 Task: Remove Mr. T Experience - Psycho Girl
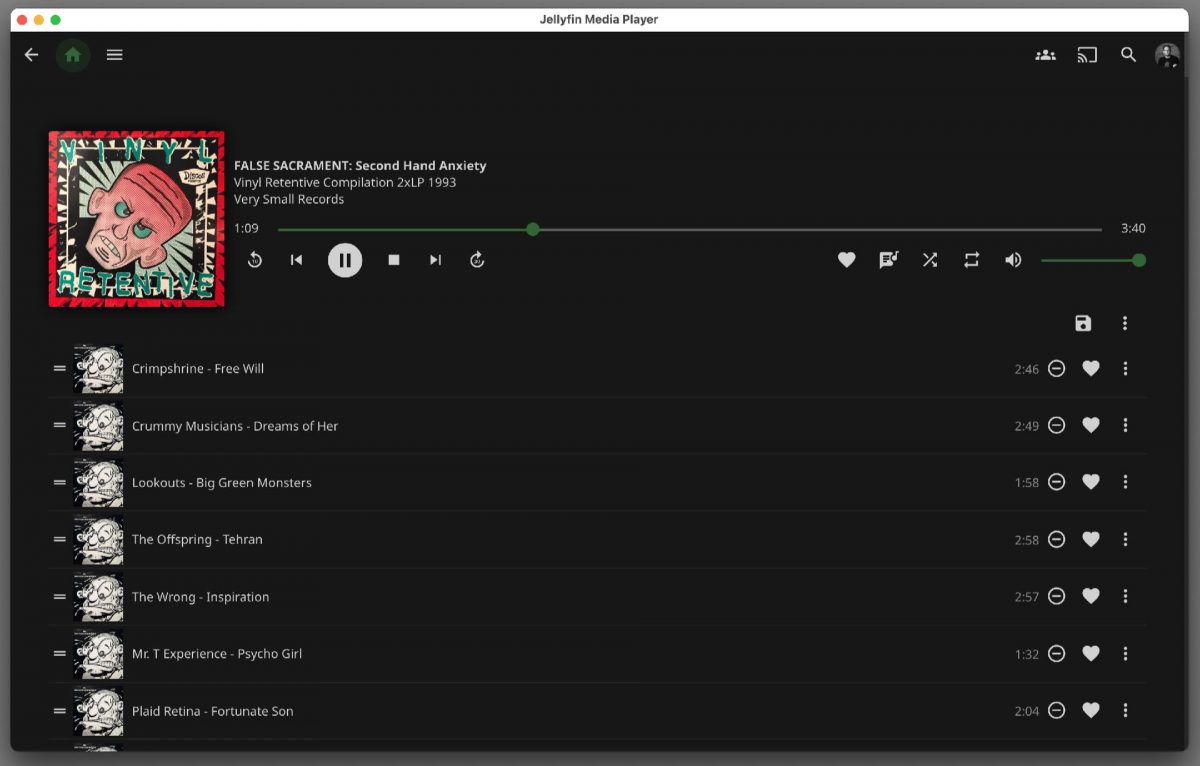(x=1056, y=653)
